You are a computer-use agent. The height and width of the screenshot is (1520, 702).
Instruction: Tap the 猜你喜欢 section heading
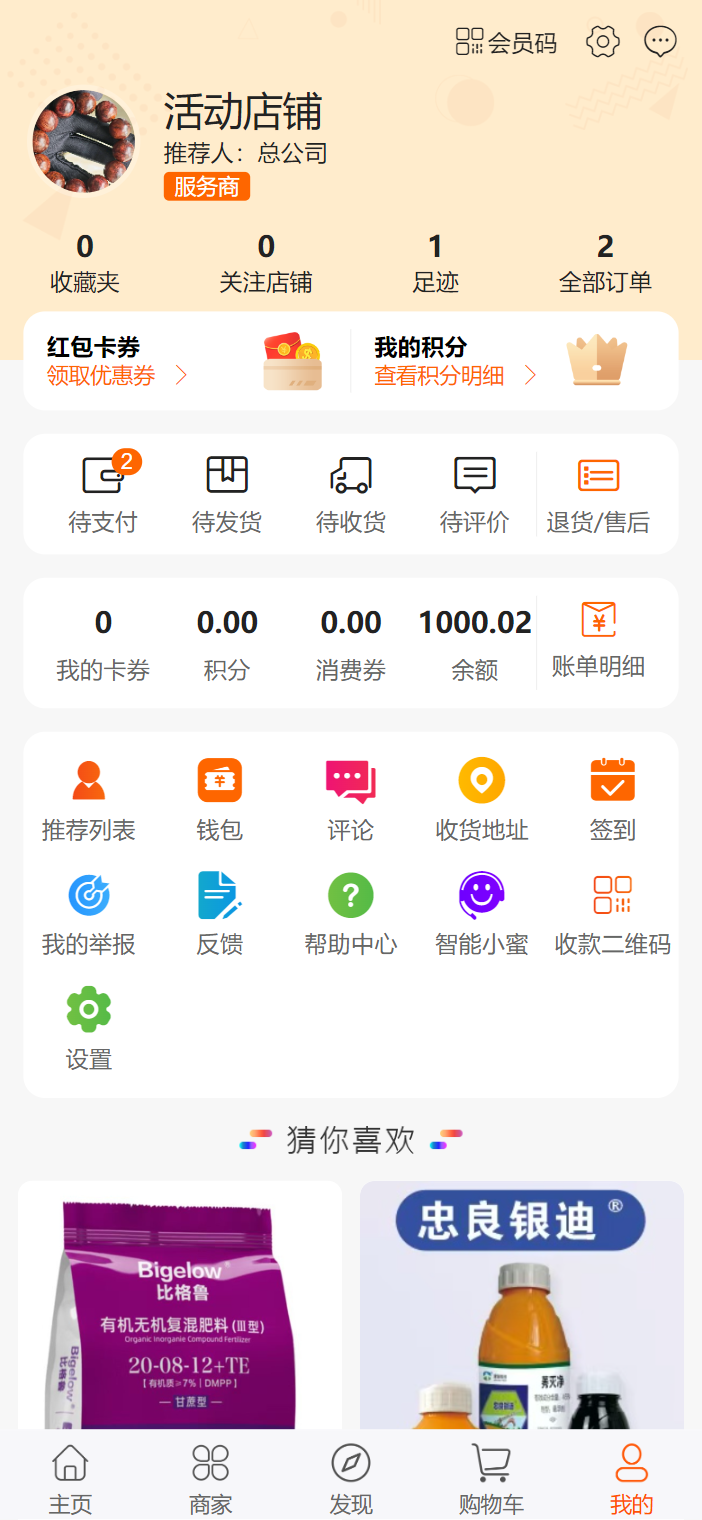point(351,1140)
